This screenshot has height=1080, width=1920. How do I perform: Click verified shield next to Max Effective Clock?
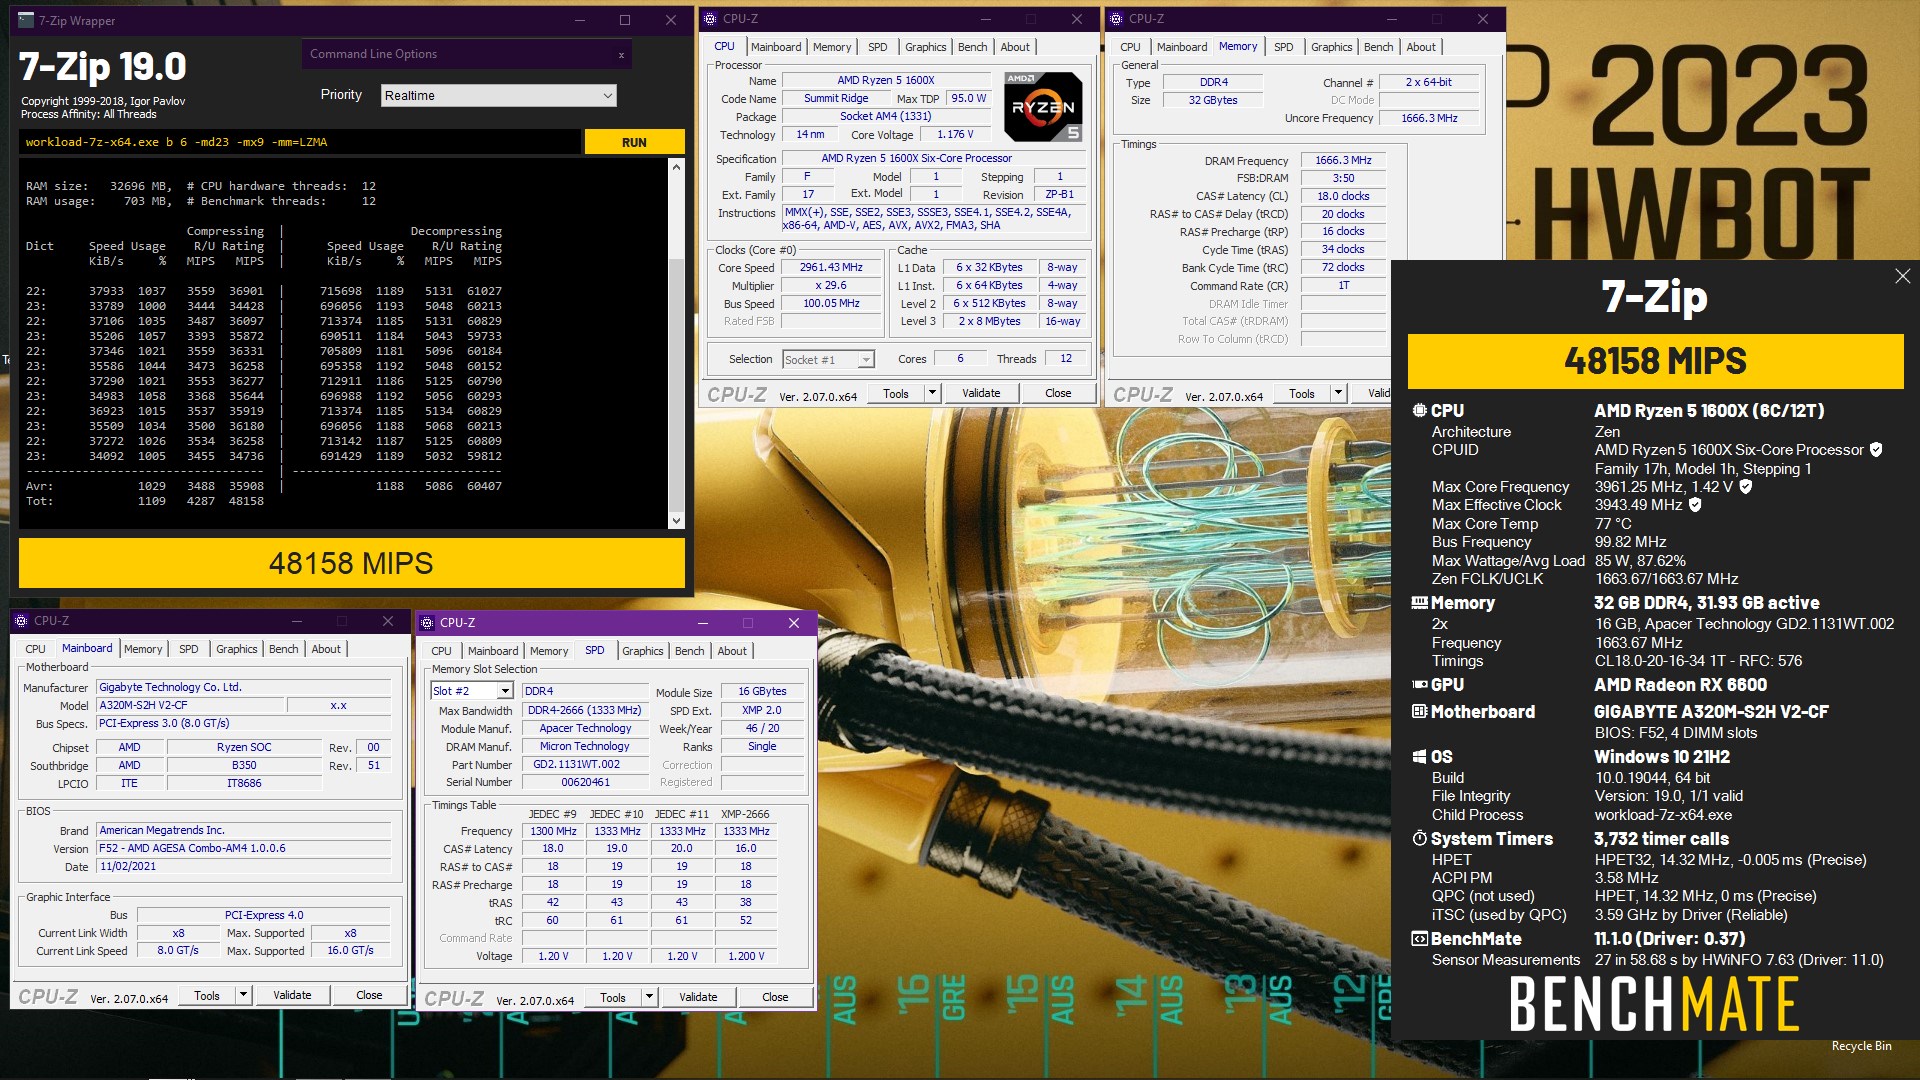pos(1695,505)
